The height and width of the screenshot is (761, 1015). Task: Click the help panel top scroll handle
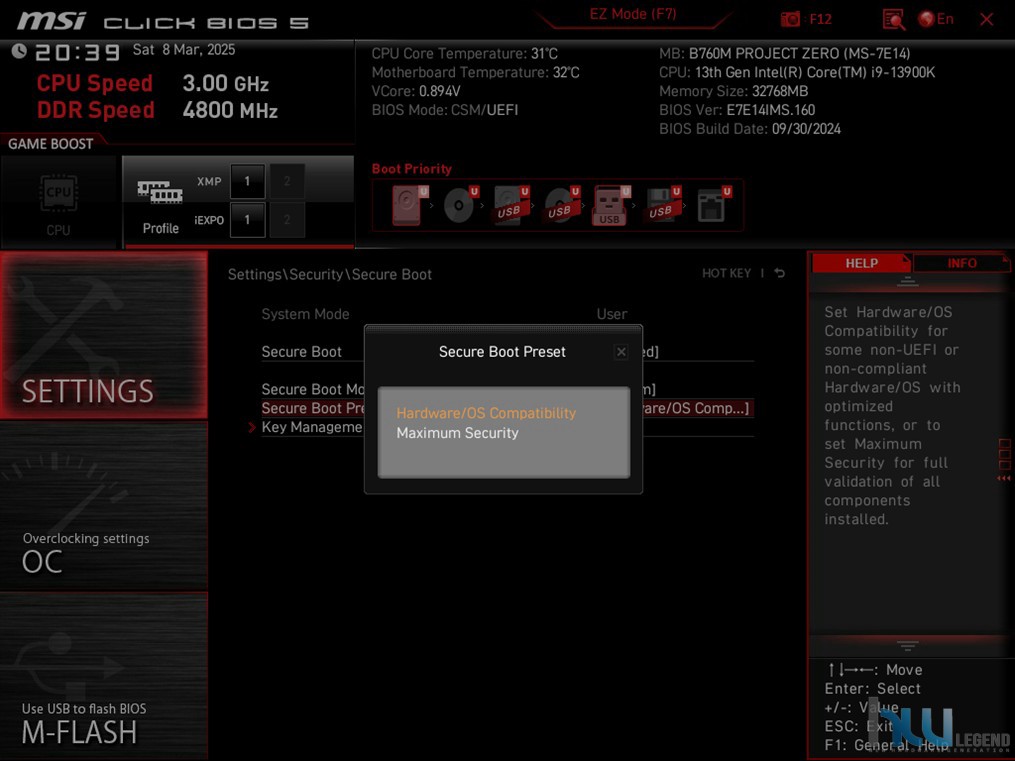point(908,281)
